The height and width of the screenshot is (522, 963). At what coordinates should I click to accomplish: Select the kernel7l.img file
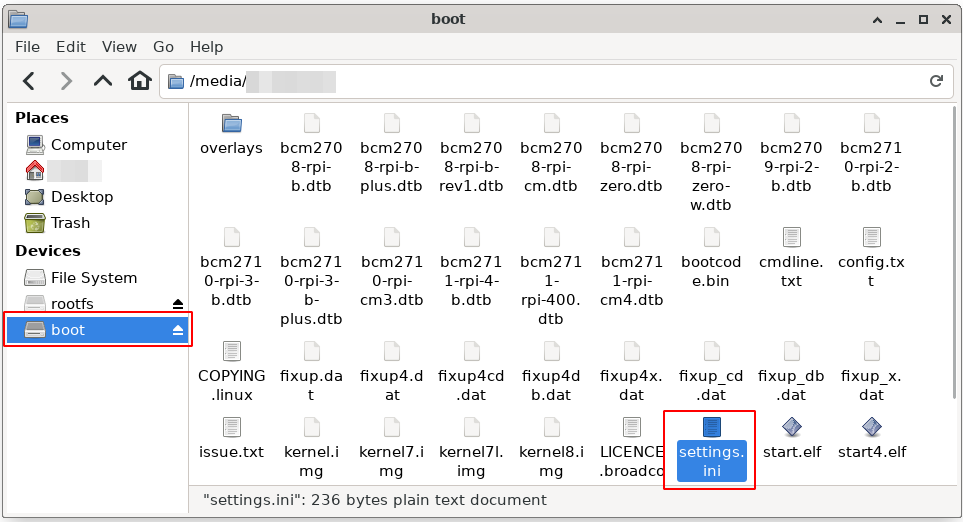471,448
